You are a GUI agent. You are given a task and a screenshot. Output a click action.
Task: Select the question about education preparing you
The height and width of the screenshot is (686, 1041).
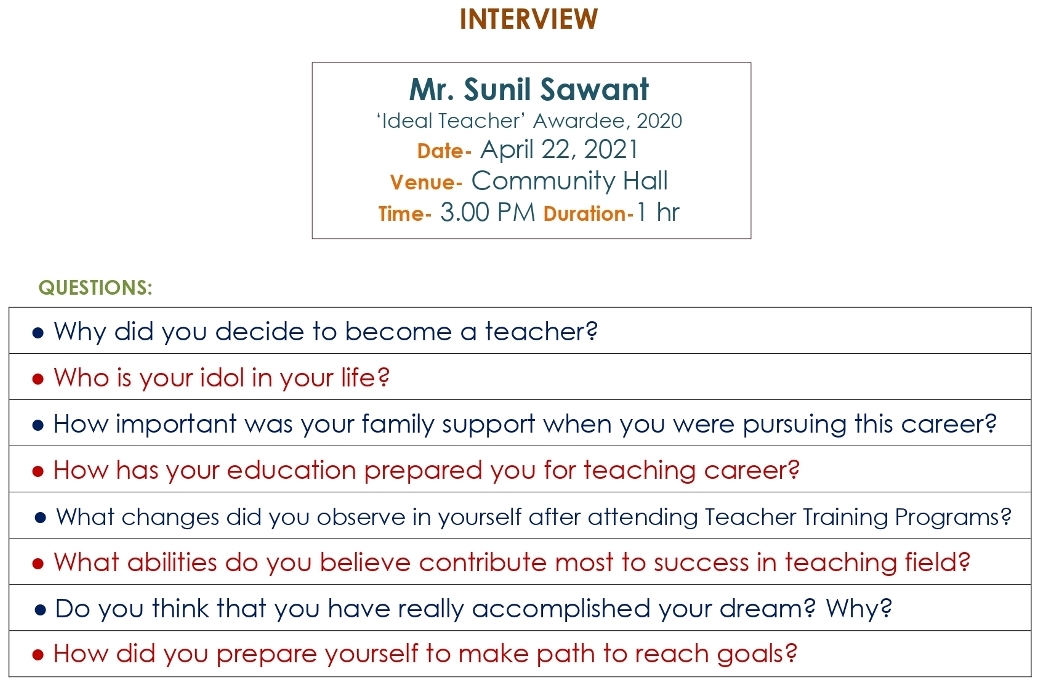tap(427, 470)
